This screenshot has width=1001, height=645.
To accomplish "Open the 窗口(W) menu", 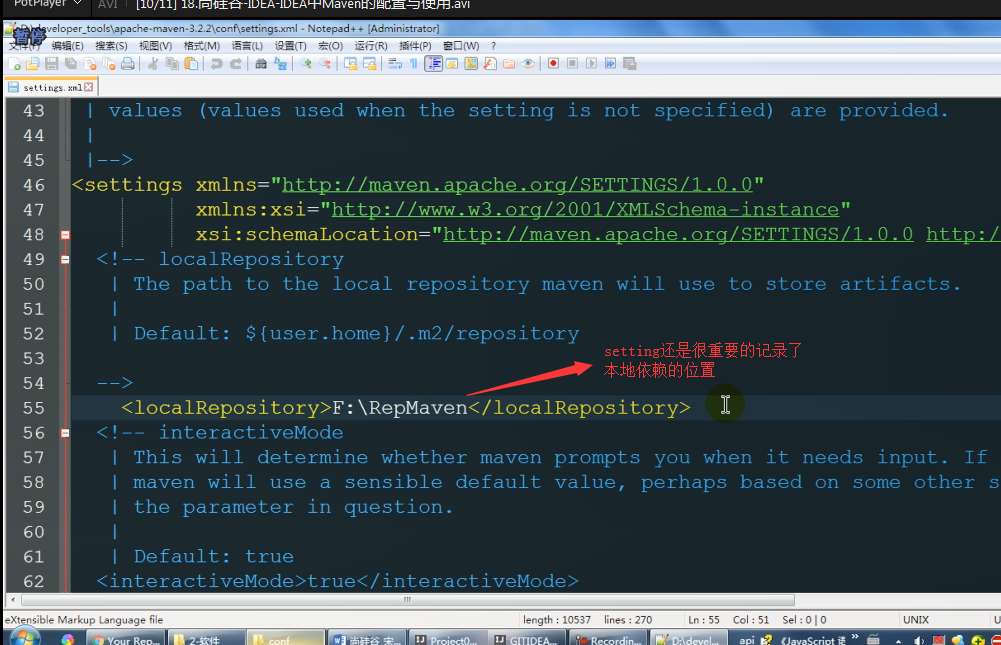I will 461,46.
